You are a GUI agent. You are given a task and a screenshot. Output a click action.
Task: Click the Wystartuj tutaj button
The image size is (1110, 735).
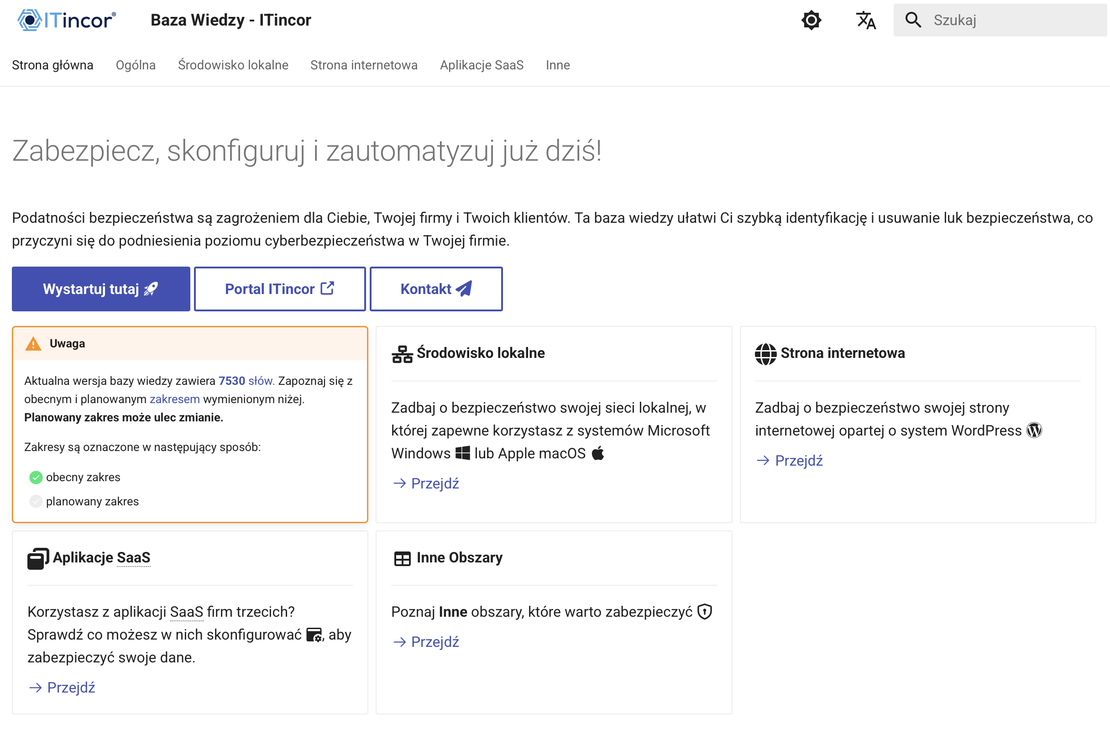[100, 288]
